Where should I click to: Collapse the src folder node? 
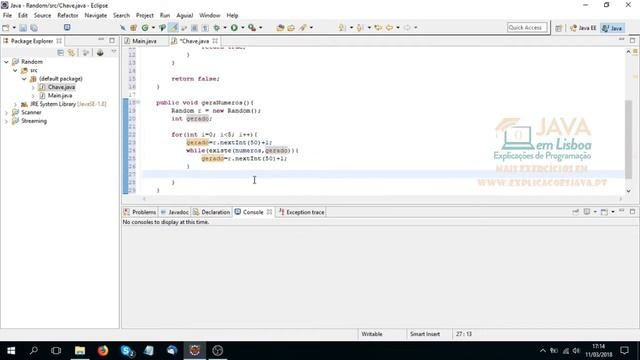click(x=15, y=70)
